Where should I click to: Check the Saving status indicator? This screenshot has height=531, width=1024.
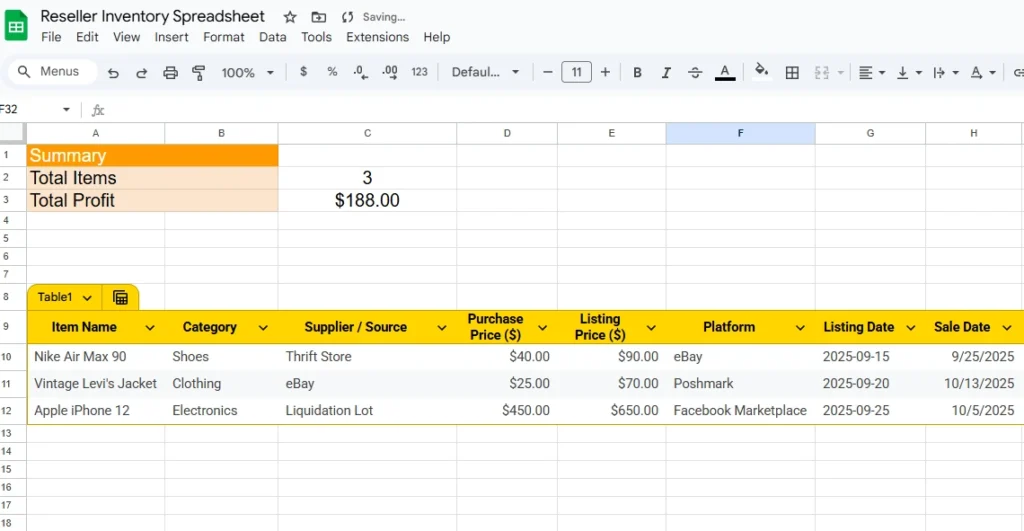point(374,17)
